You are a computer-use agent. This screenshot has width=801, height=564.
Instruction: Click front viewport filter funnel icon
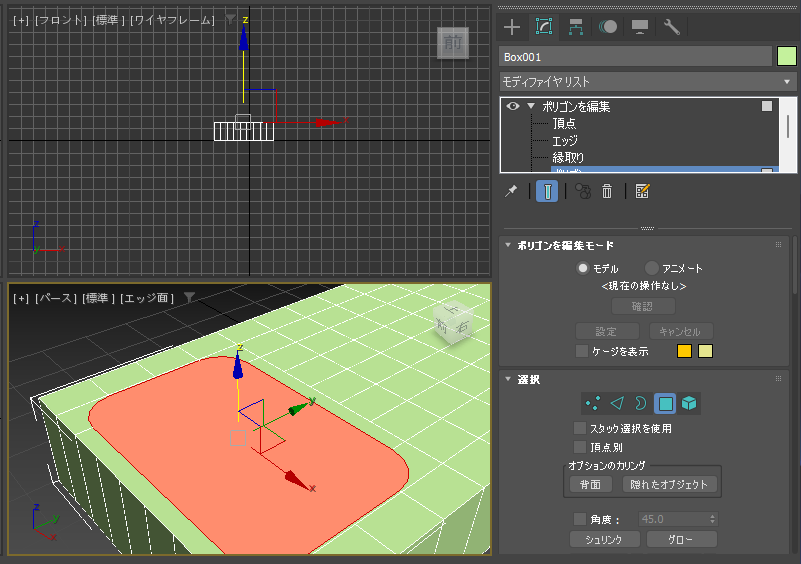coord(231,20)
